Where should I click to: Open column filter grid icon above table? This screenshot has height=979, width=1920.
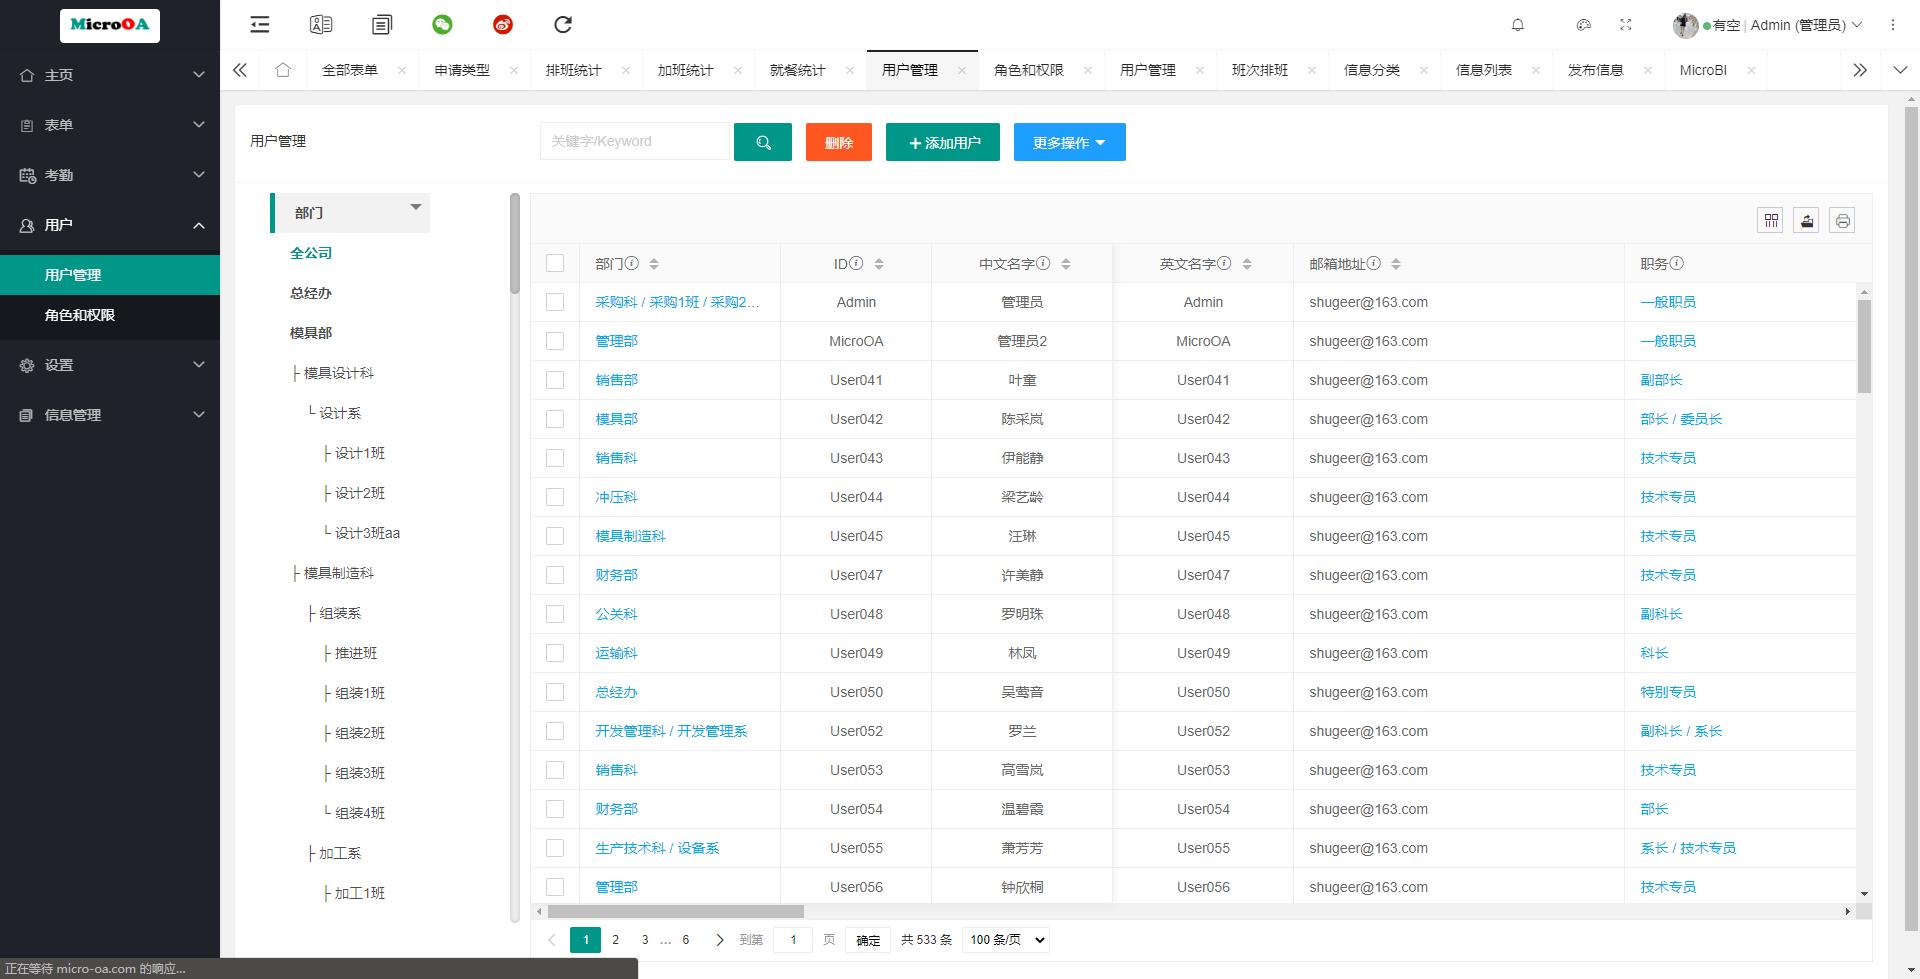pos(1770,221)
